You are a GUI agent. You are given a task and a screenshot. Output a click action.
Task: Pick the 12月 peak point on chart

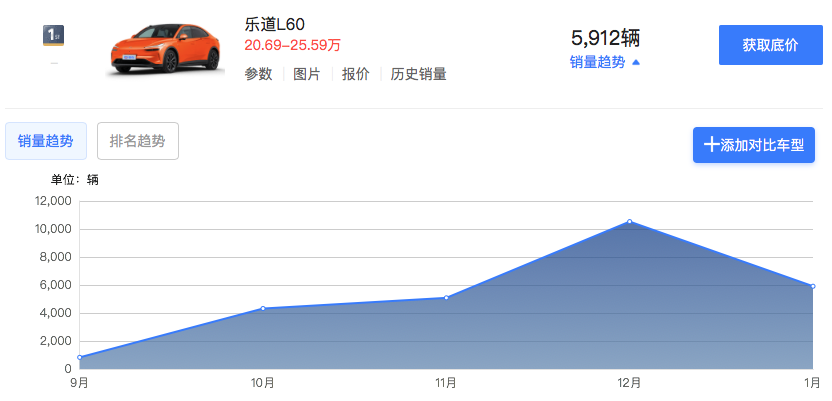(x=629, y=222)
